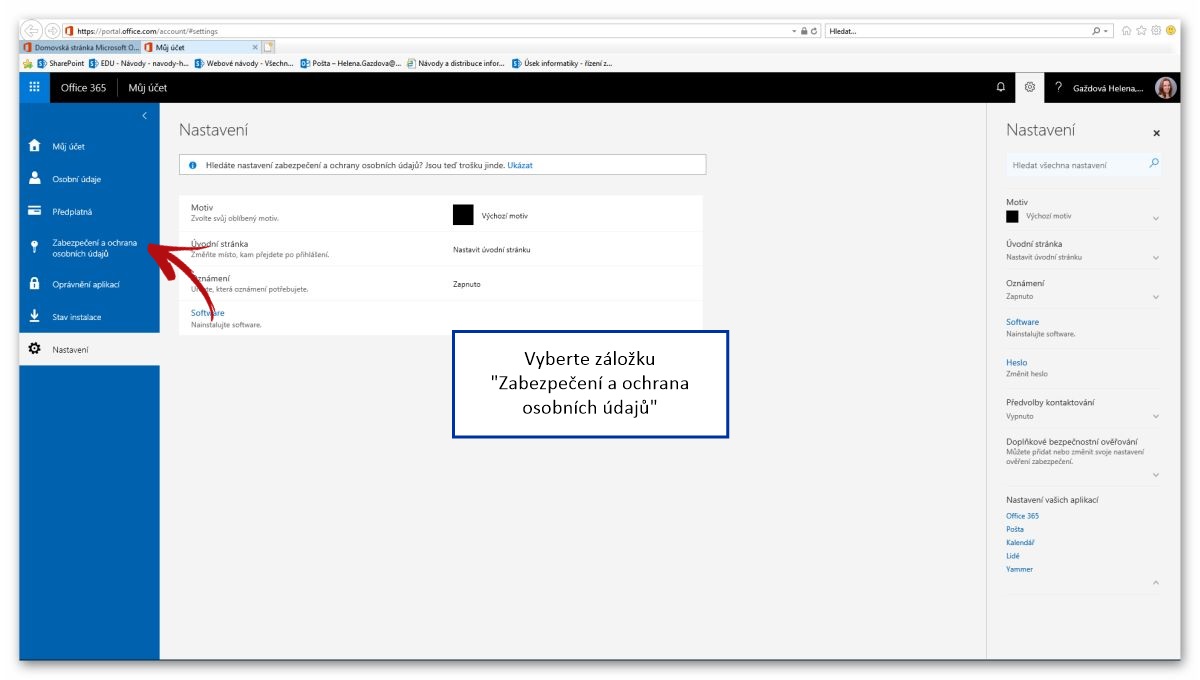Click Software link in side panel
Viewport: 1200px width, 680px height.
click(x=1022, y=322)
